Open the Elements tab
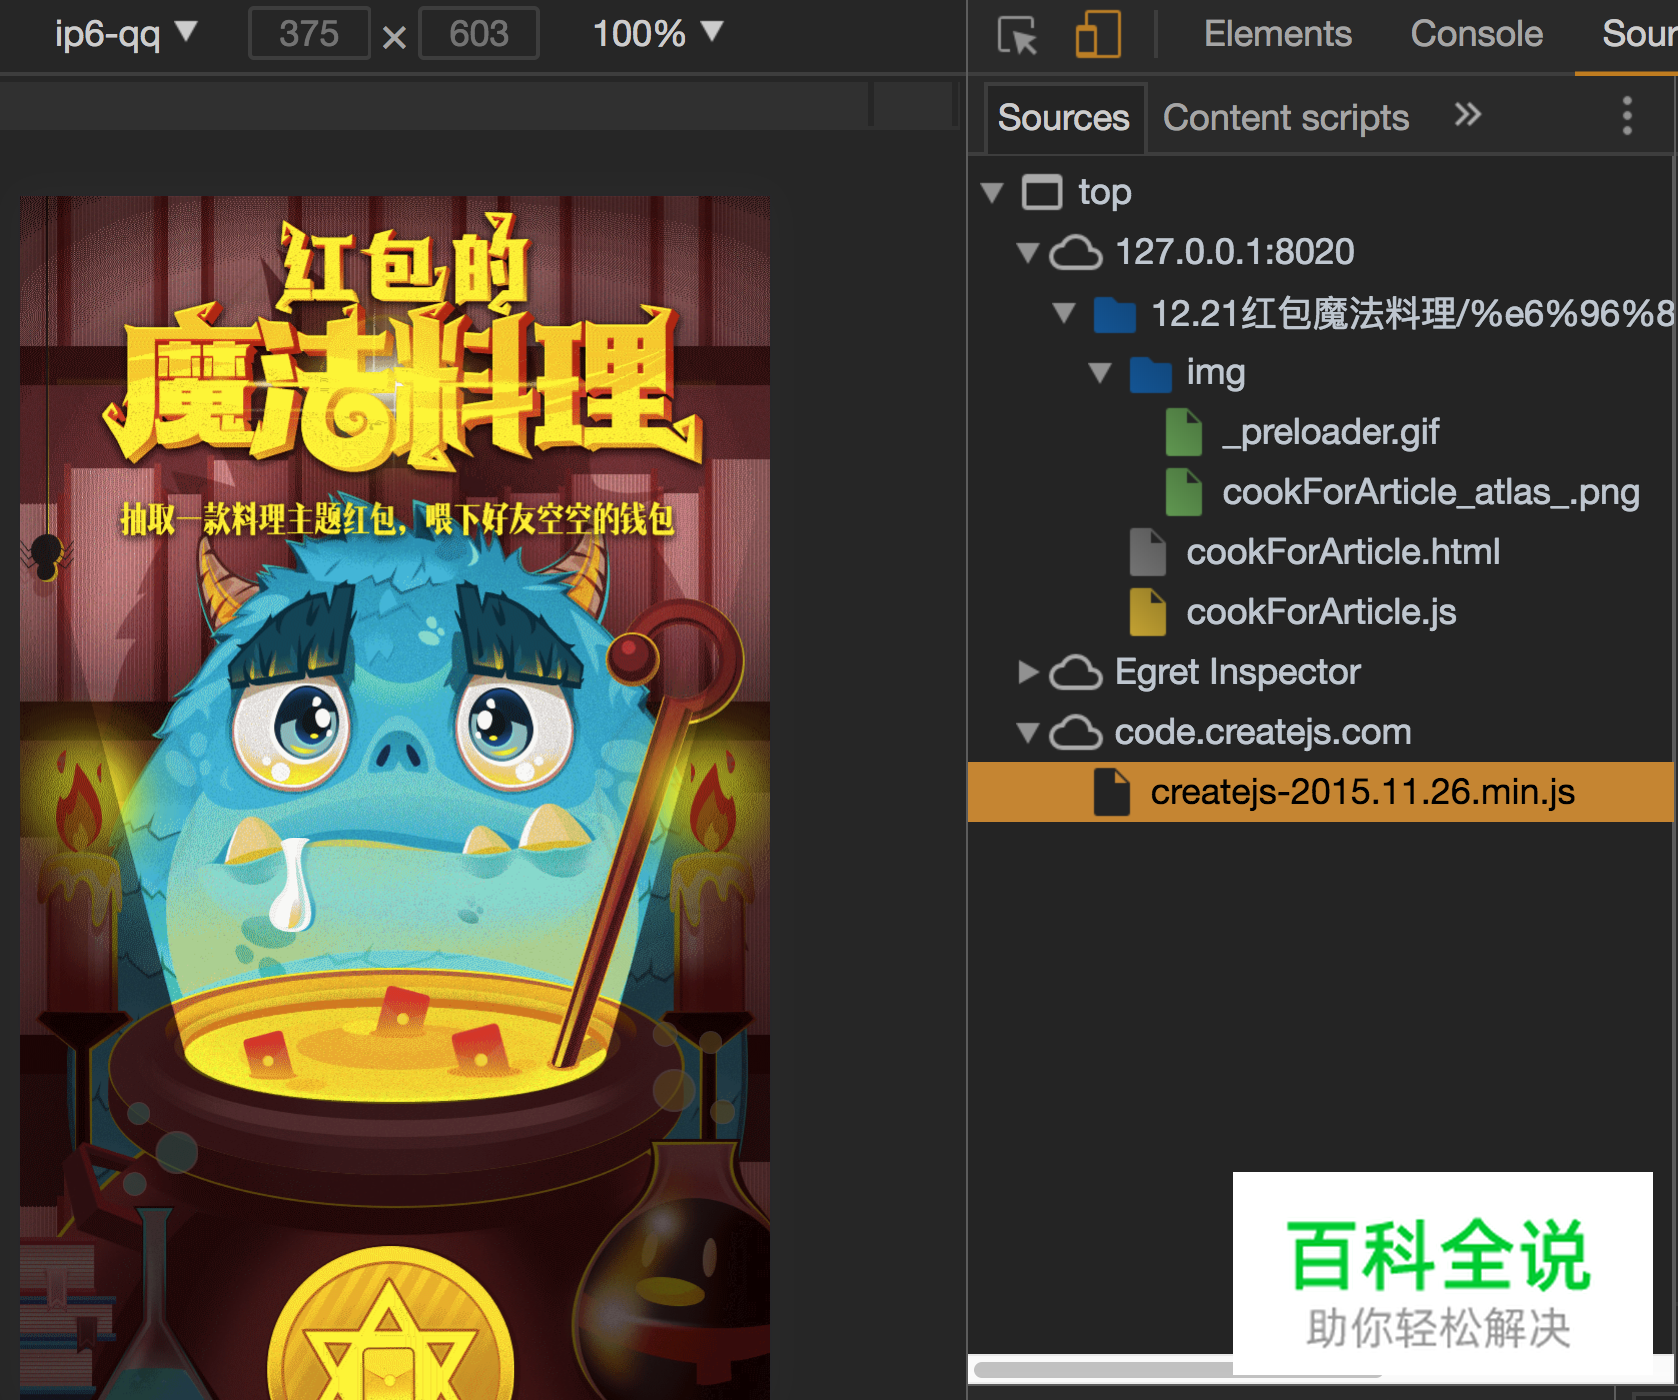The height and width of the screenshot is (1400, 1678). point(1277,34)
